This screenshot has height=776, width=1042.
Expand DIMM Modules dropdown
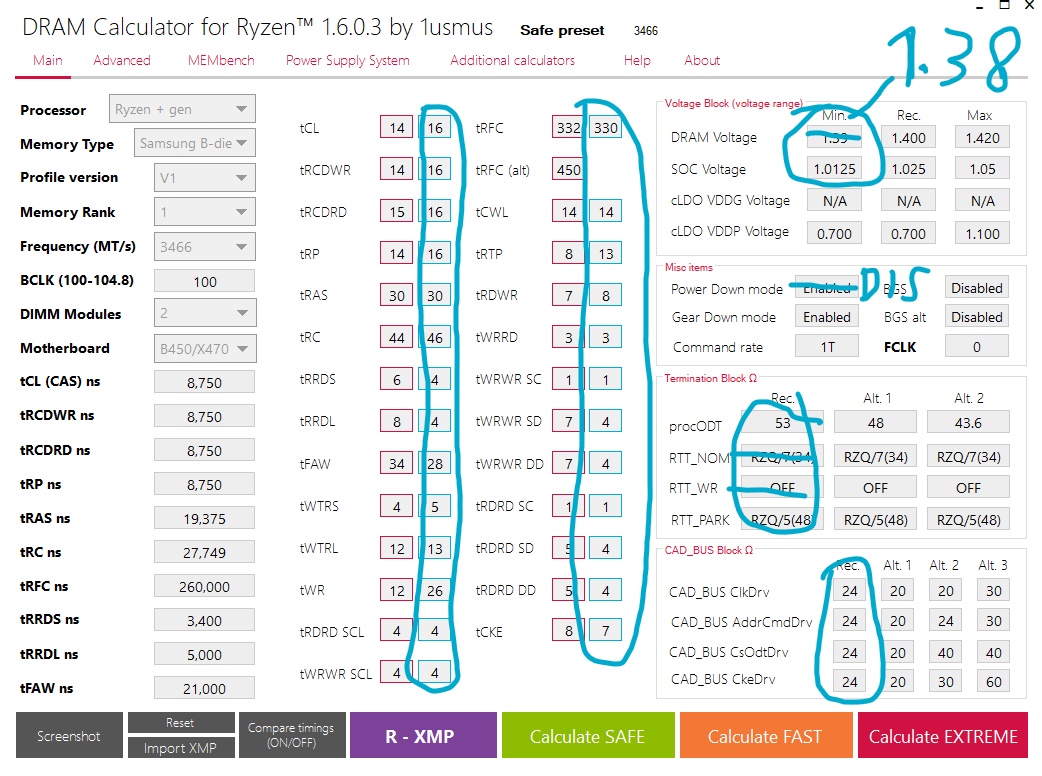tap(205, 313)
